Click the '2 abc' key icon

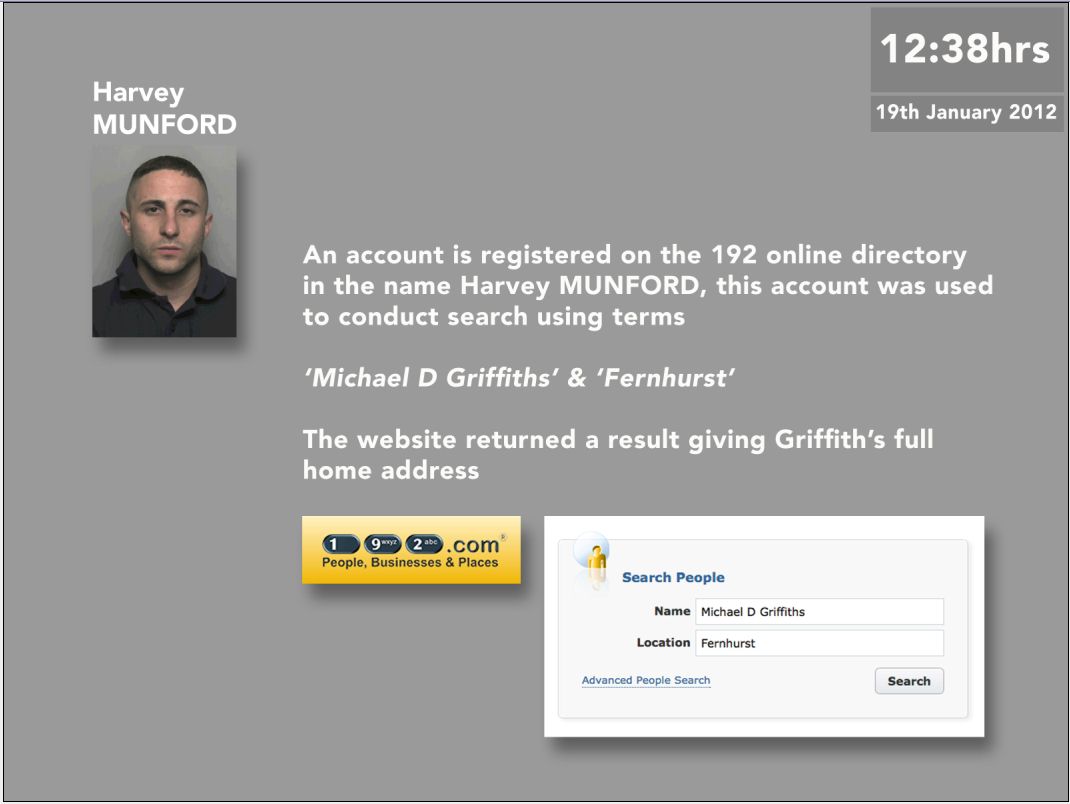point(424,545)
